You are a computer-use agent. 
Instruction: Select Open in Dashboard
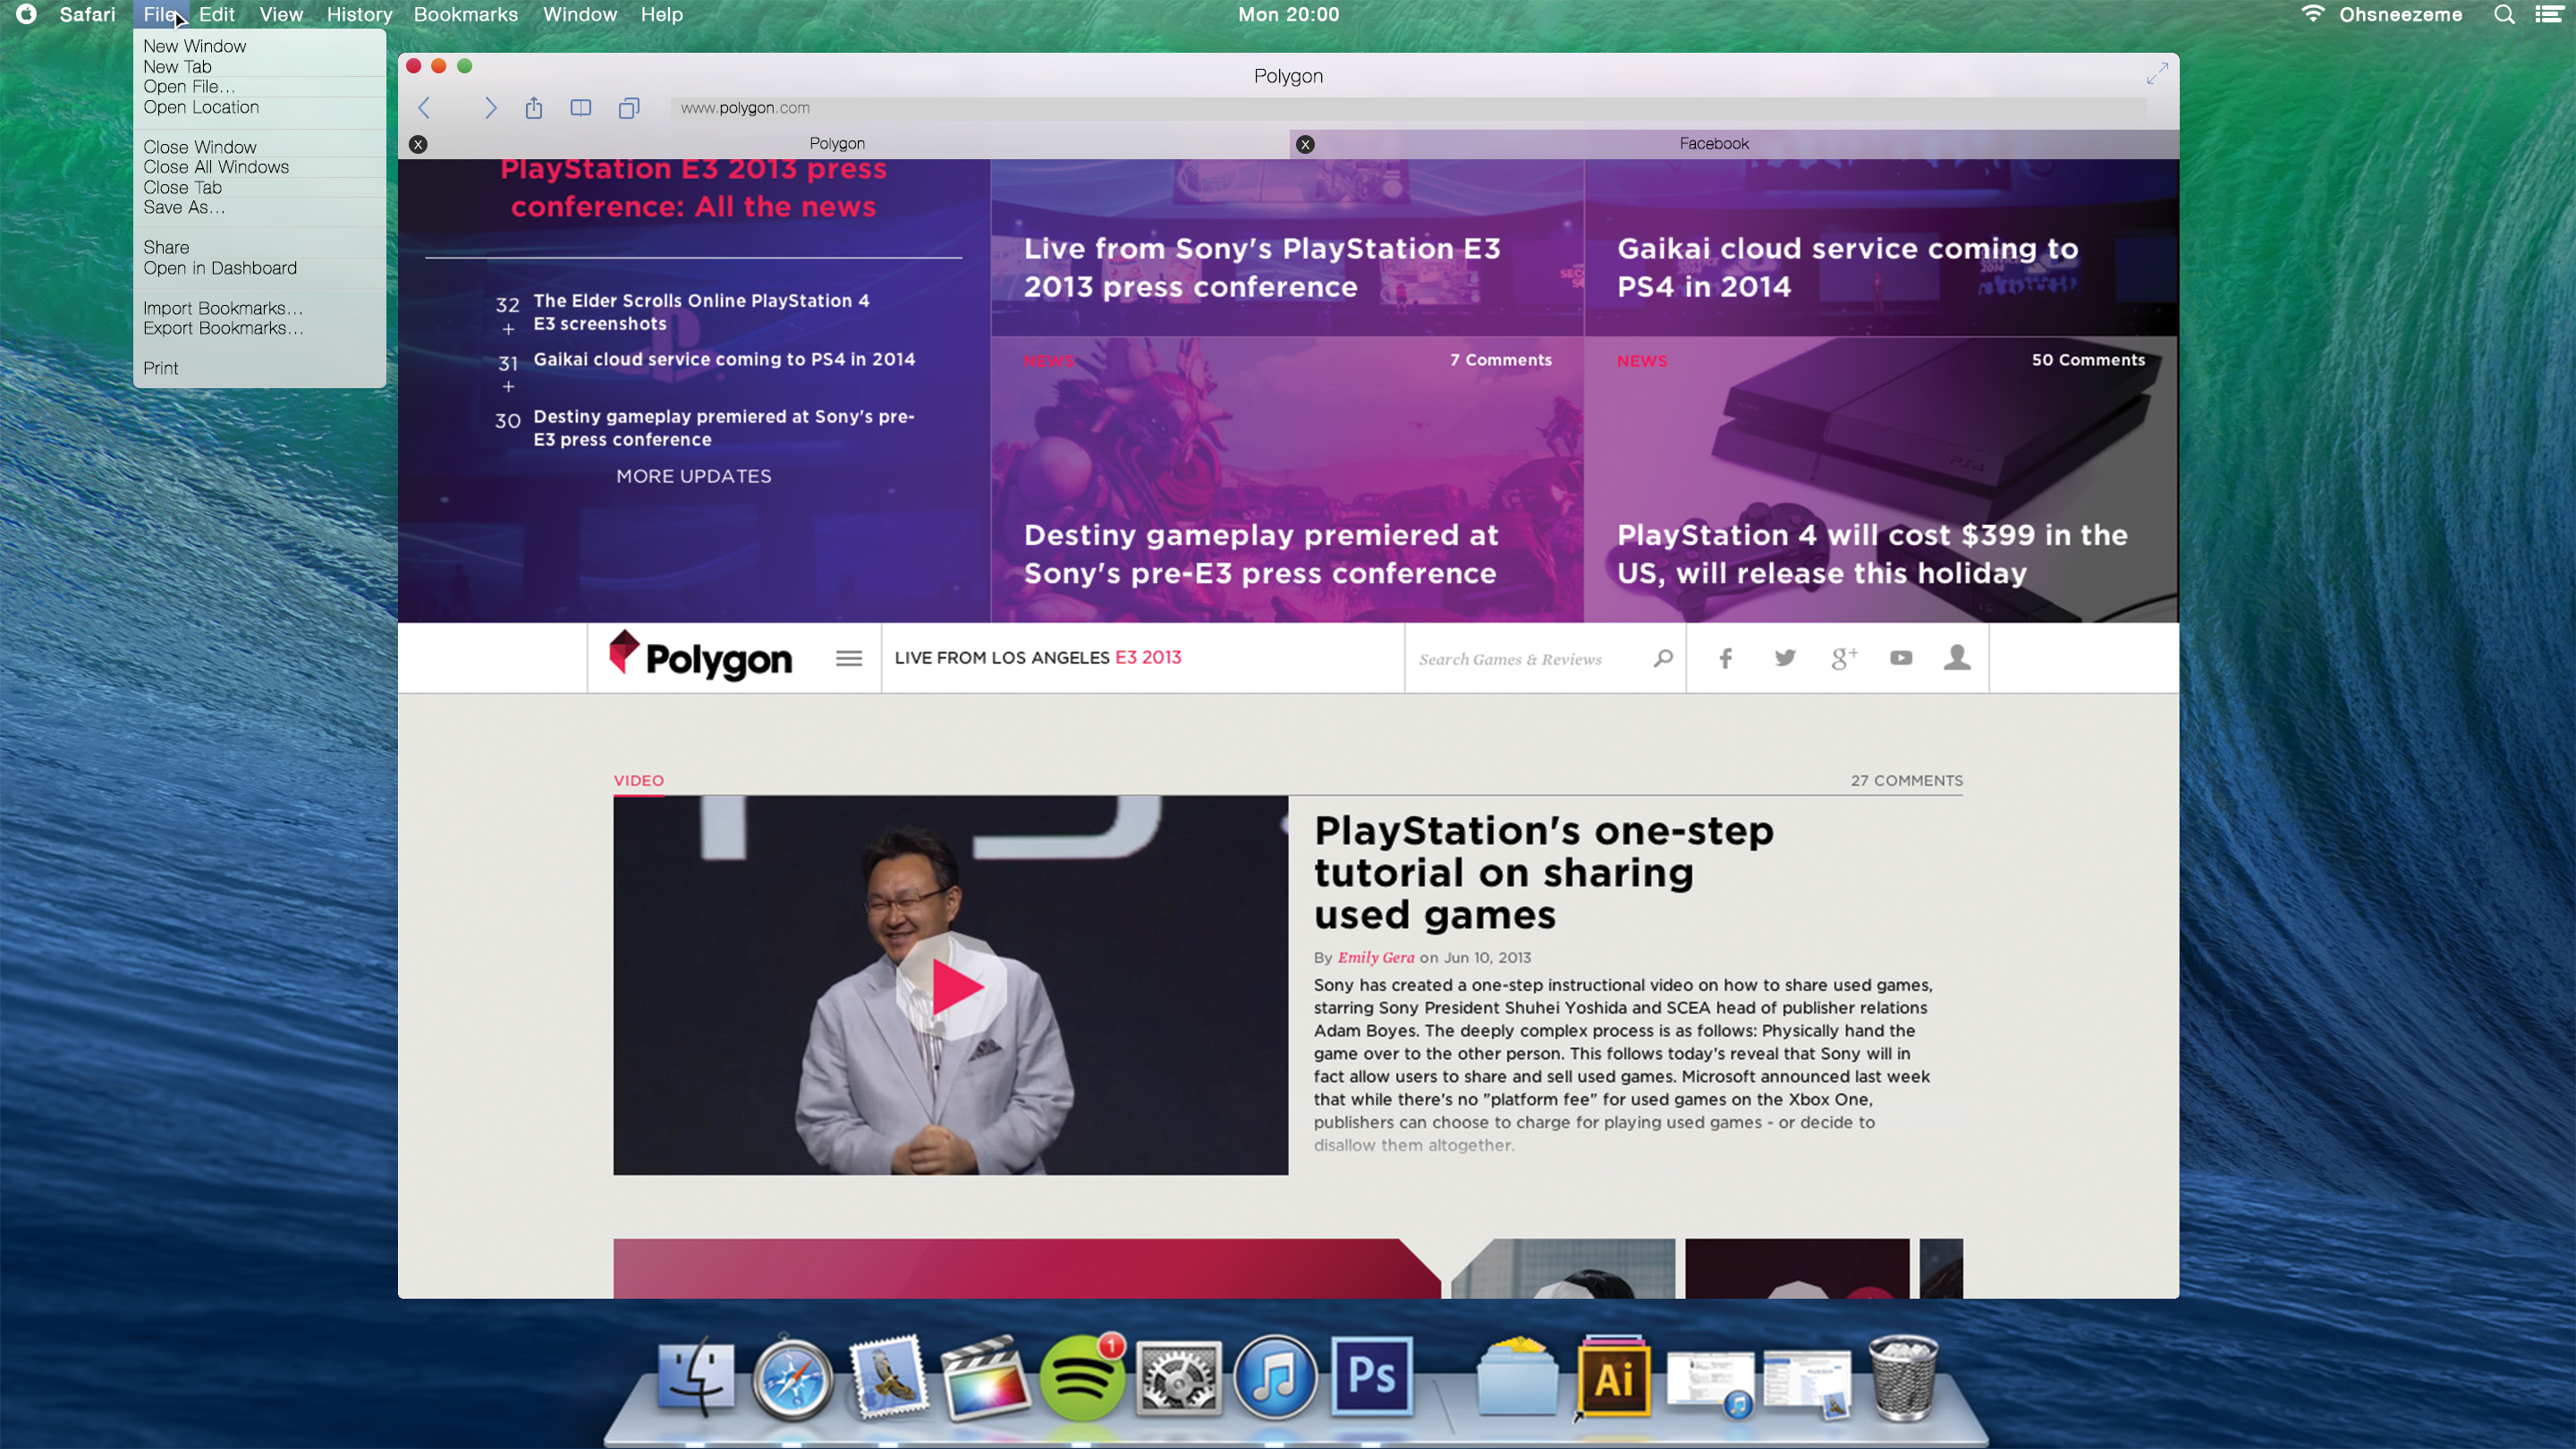pos(259,268)
